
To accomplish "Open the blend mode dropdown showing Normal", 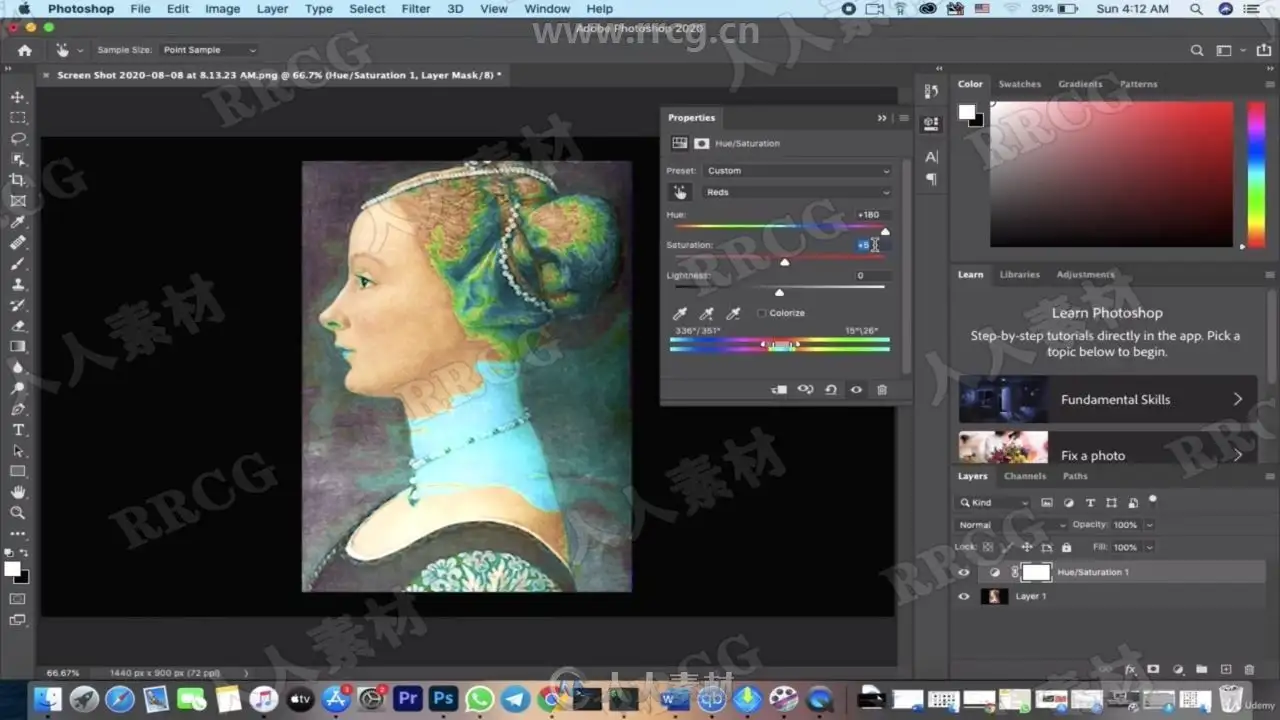I will tap(1010, 525).
